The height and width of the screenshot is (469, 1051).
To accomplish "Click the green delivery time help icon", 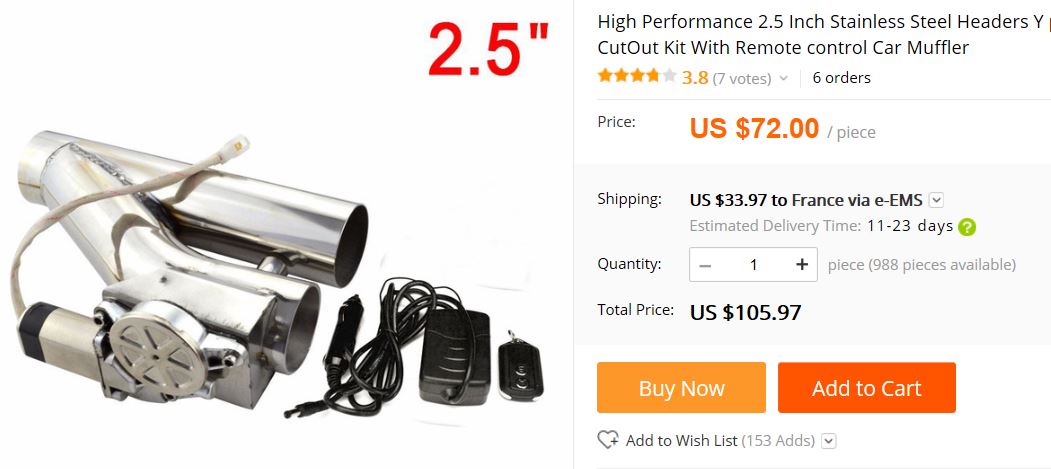I will click(967, 226).
